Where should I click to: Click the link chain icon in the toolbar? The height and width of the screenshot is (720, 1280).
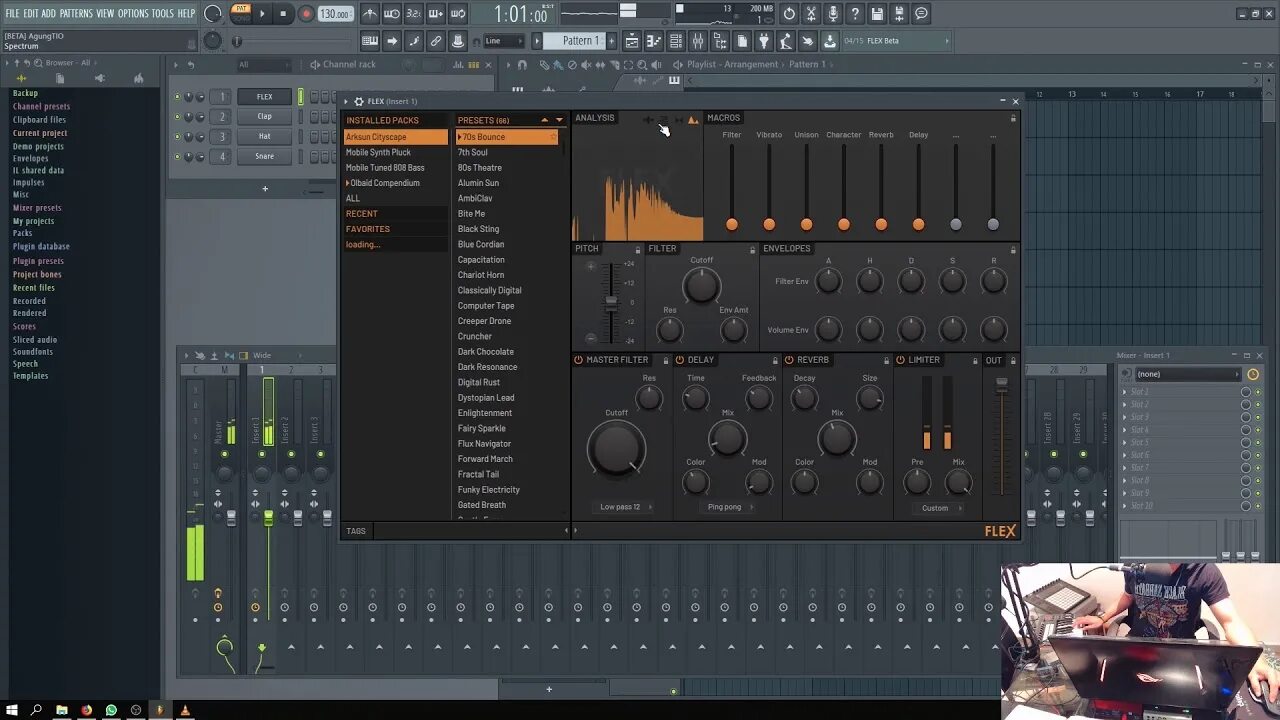(436, 41)
